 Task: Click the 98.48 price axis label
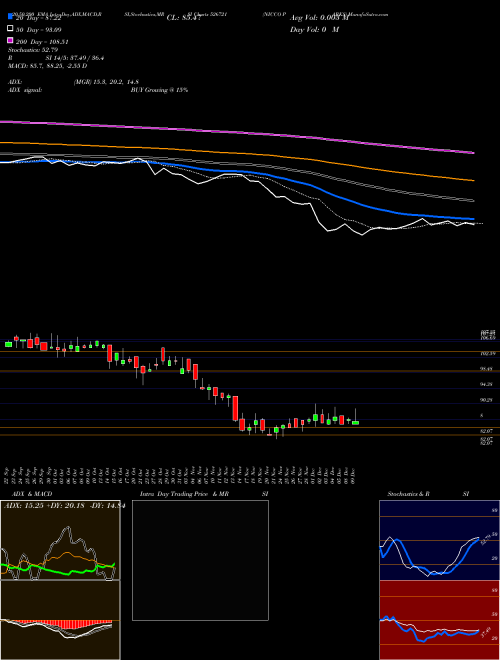[x=487, y=369]
